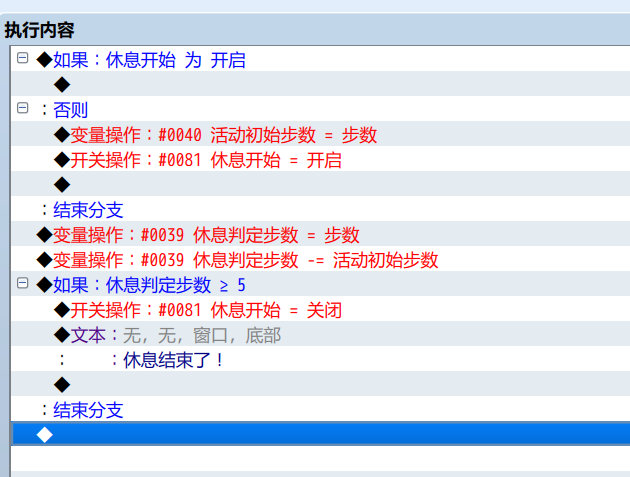Image resolution: width=630 pixels, height=477 pixels.
Task: Select 变量操作：#0039 休息判定步数 -= 活动初始步数
Action: 320,259
